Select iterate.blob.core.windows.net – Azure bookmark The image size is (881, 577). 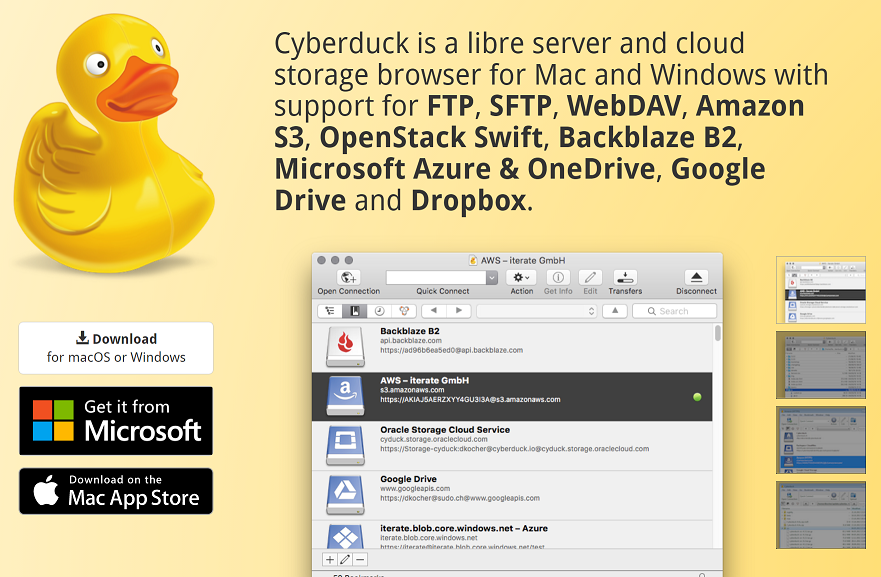pos(464,528)
